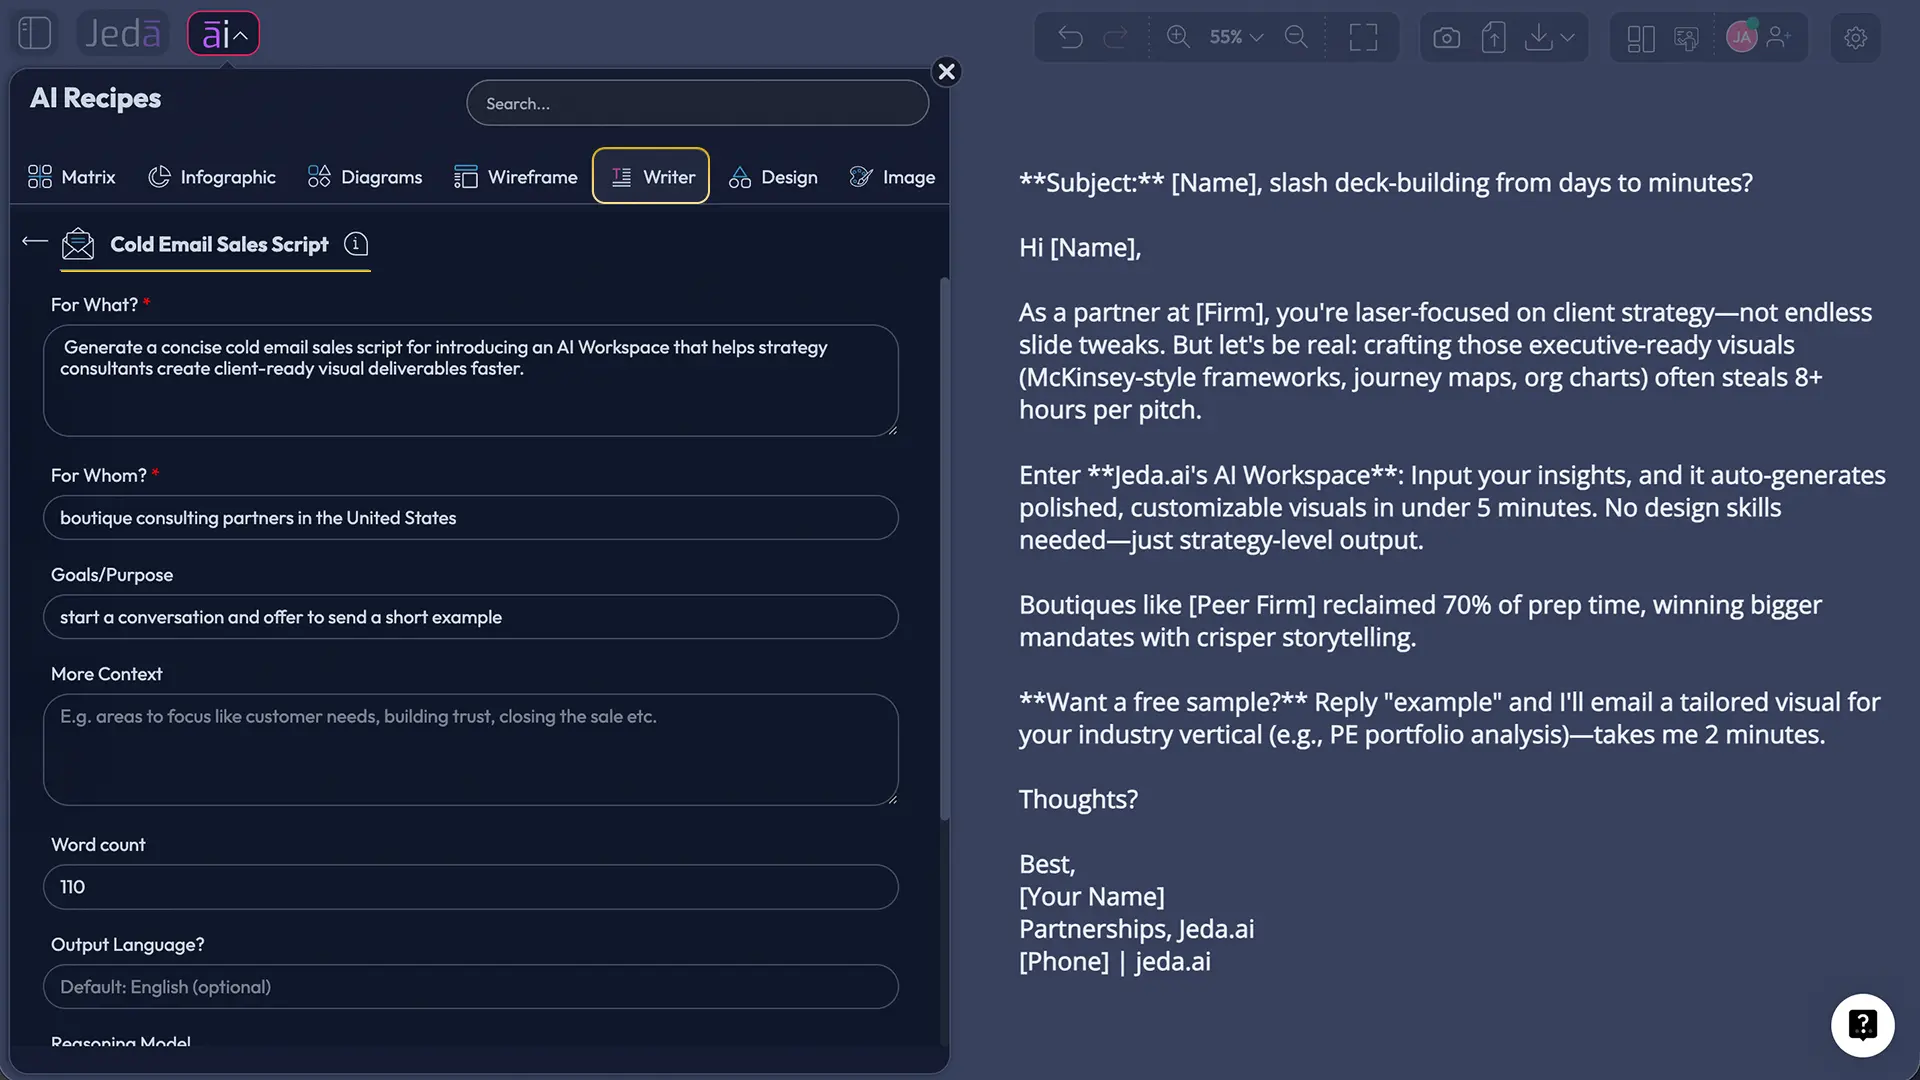Viewport: 1920px width, 1080px height.
Task: Zoom out on the canvas
Action: click(1296, 37)
